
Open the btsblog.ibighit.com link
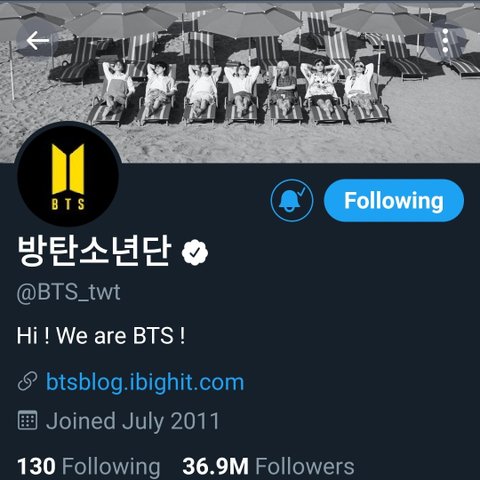145,382
